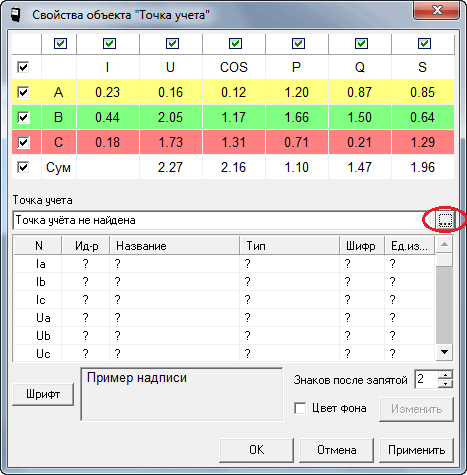Select the Ua row in the list
The height and width of the screenshot is (475, 467).
coord(224,317)
